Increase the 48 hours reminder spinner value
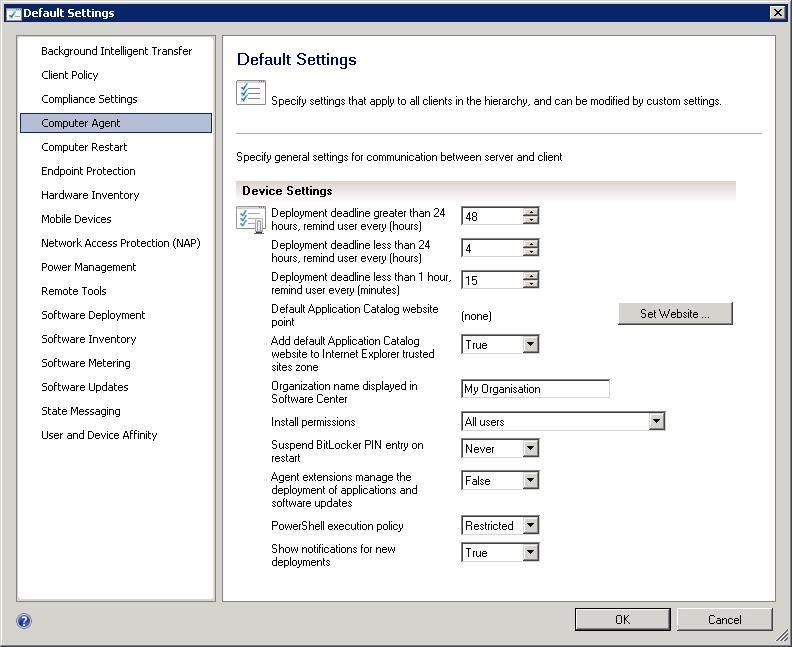This screenshot has height=647, width=792. point(531,211)
